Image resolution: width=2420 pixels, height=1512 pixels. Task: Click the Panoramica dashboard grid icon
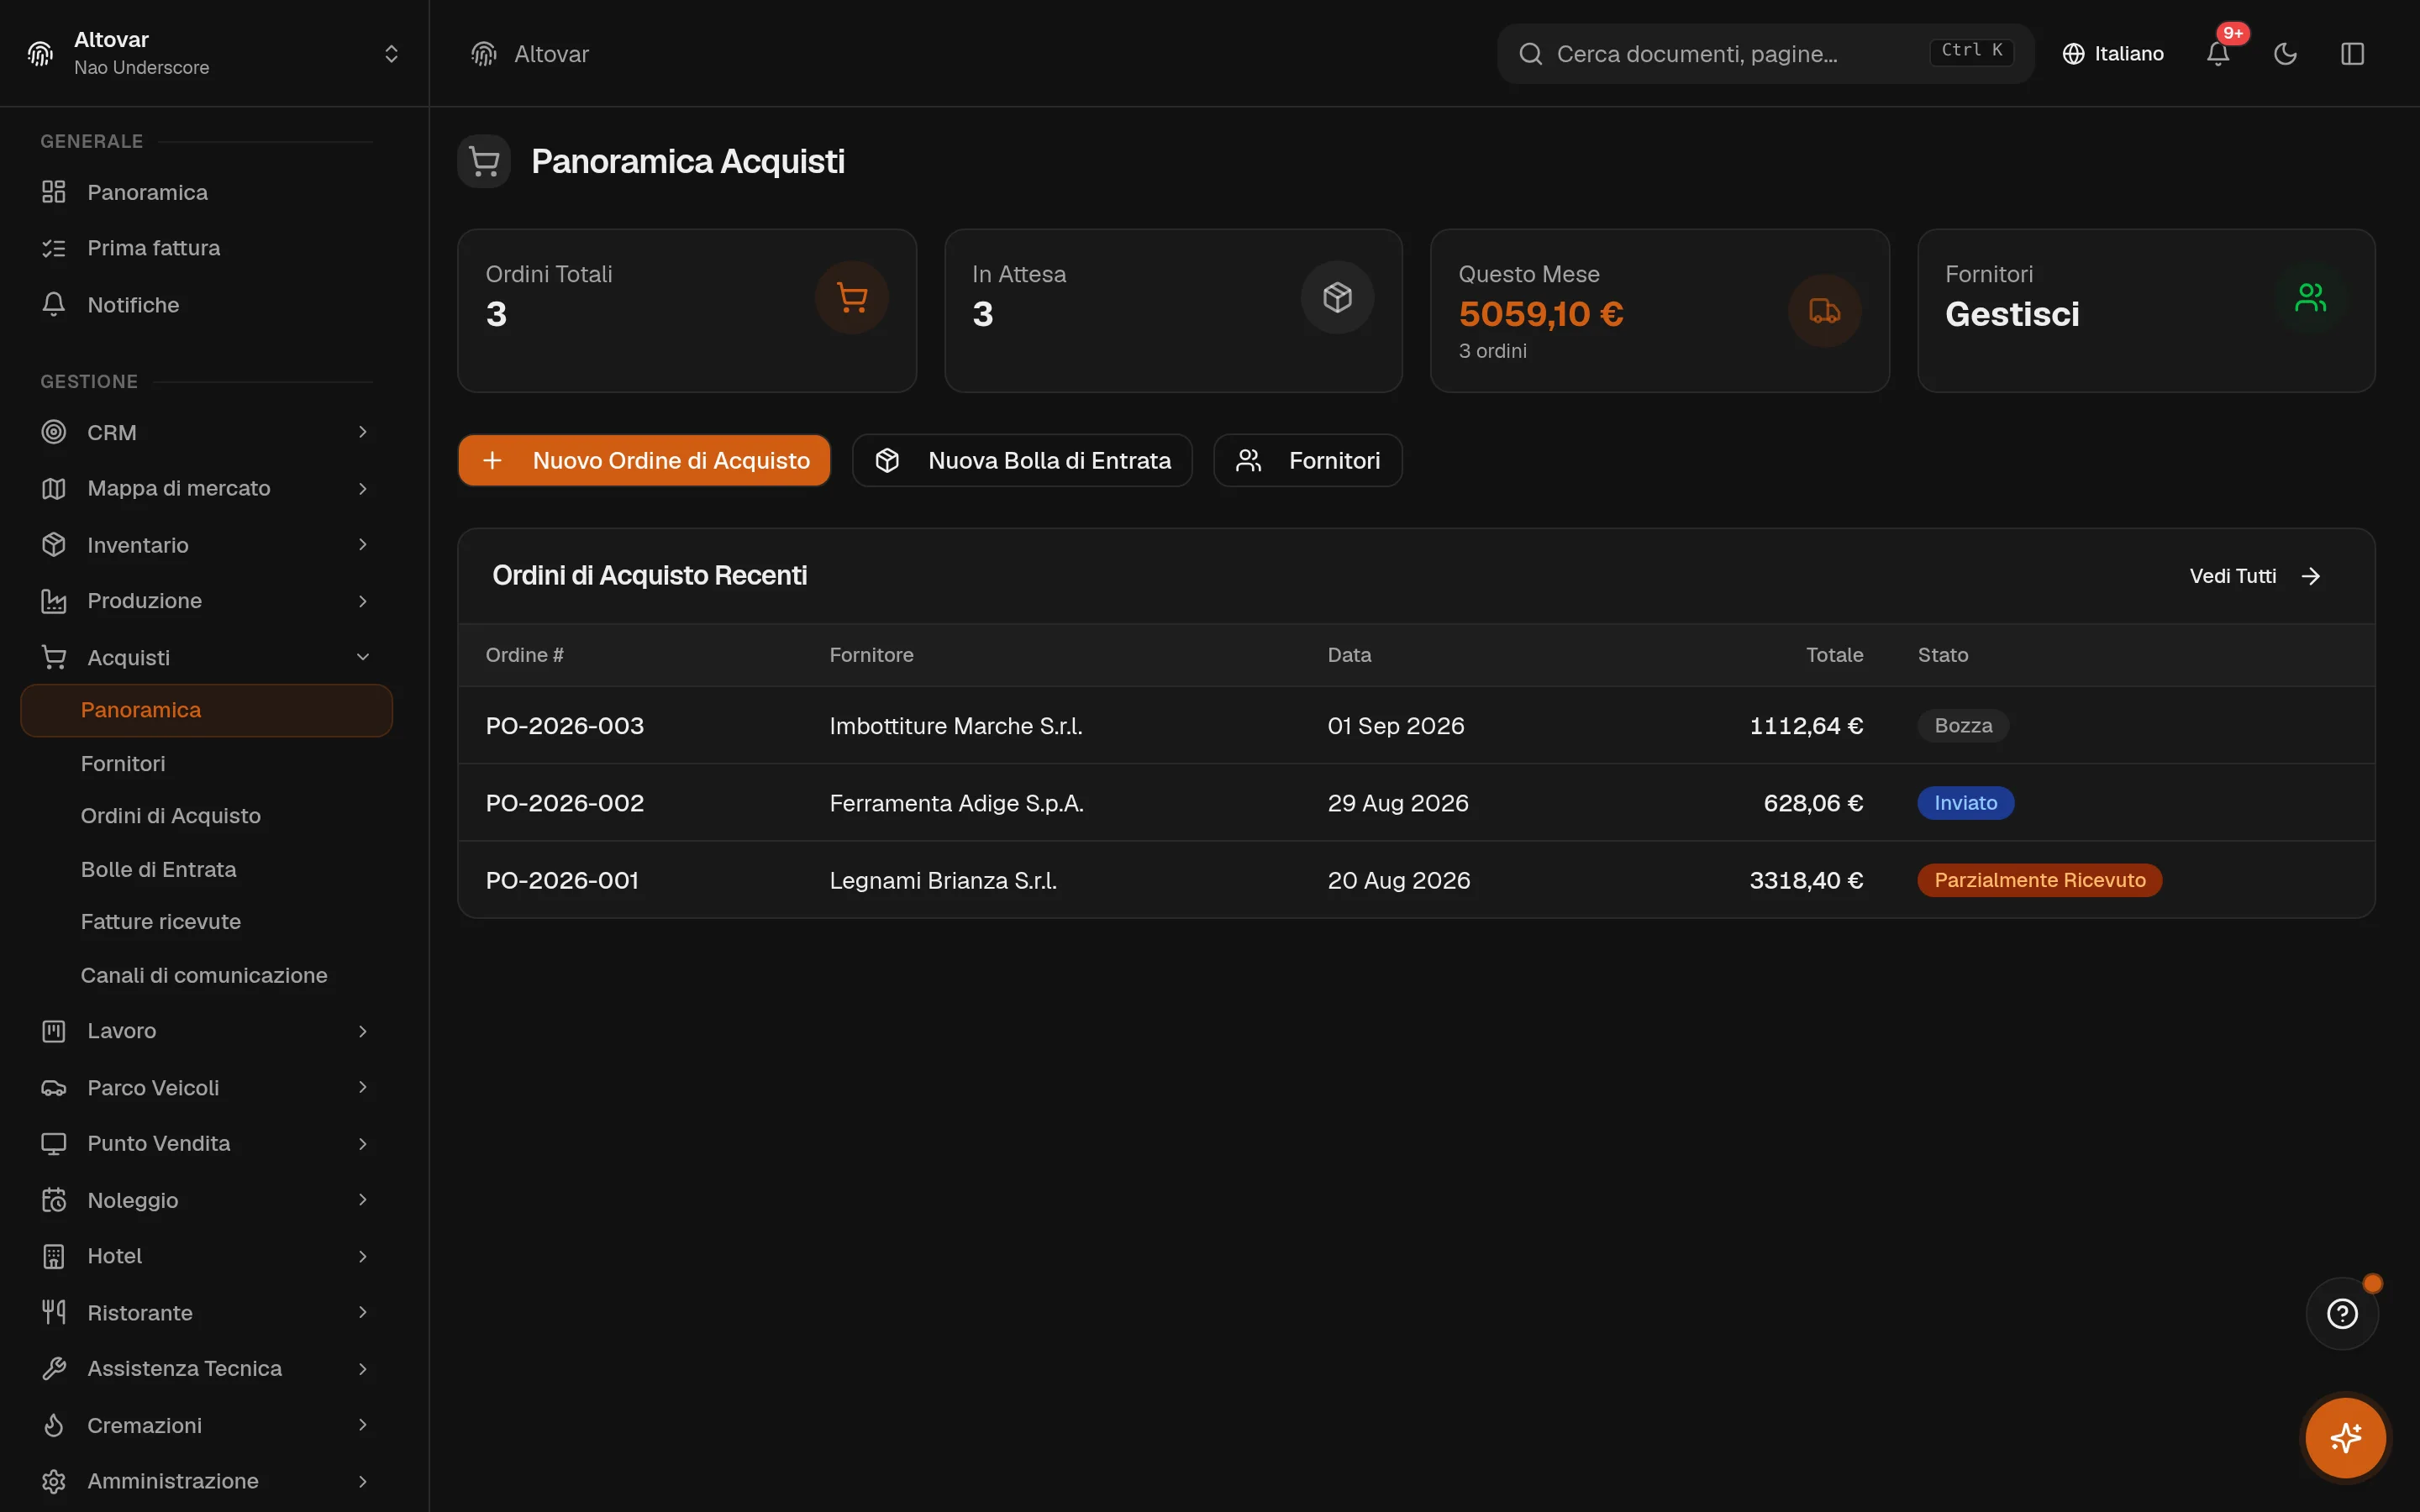pos(54,192)
